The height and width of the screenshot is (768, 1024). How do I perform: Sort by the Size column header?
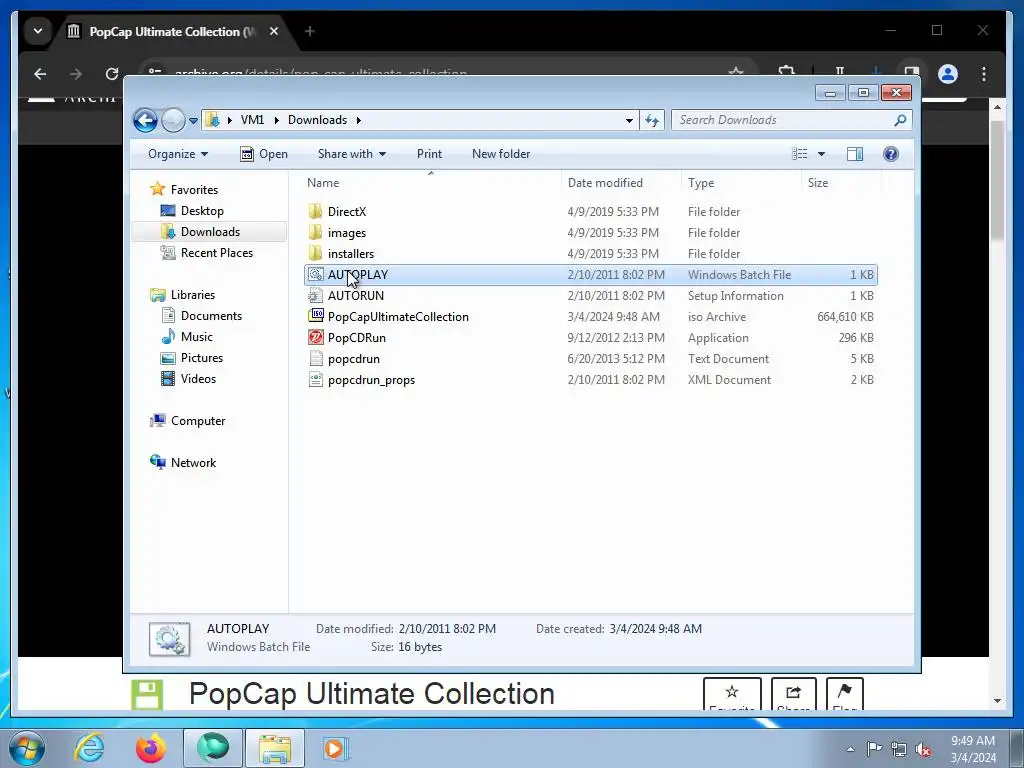coord(841,183)
